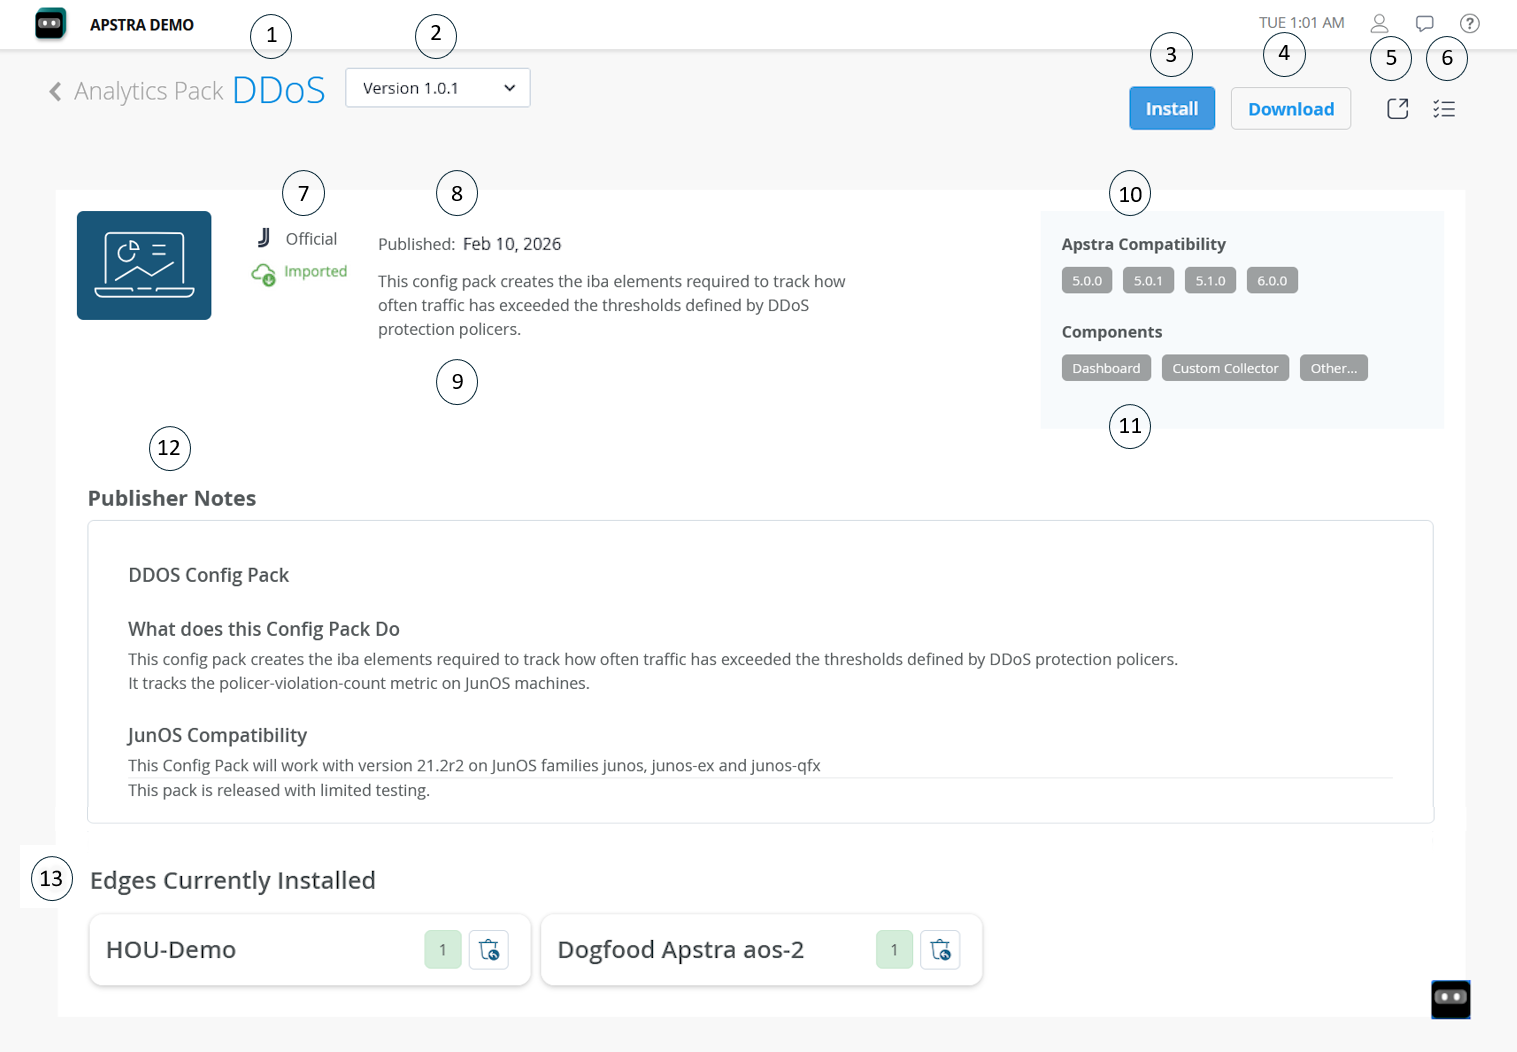Select the 6.0.0 compatibility tag

point(1272,281)
